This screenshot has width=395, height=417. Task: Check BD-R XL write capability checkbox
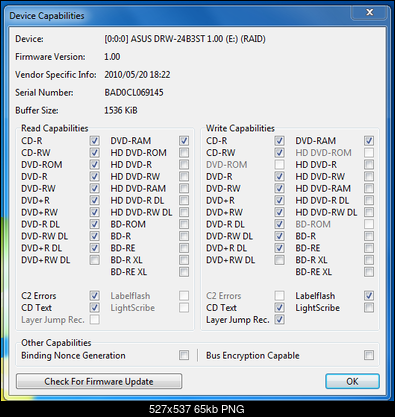(x=369, y=260)
